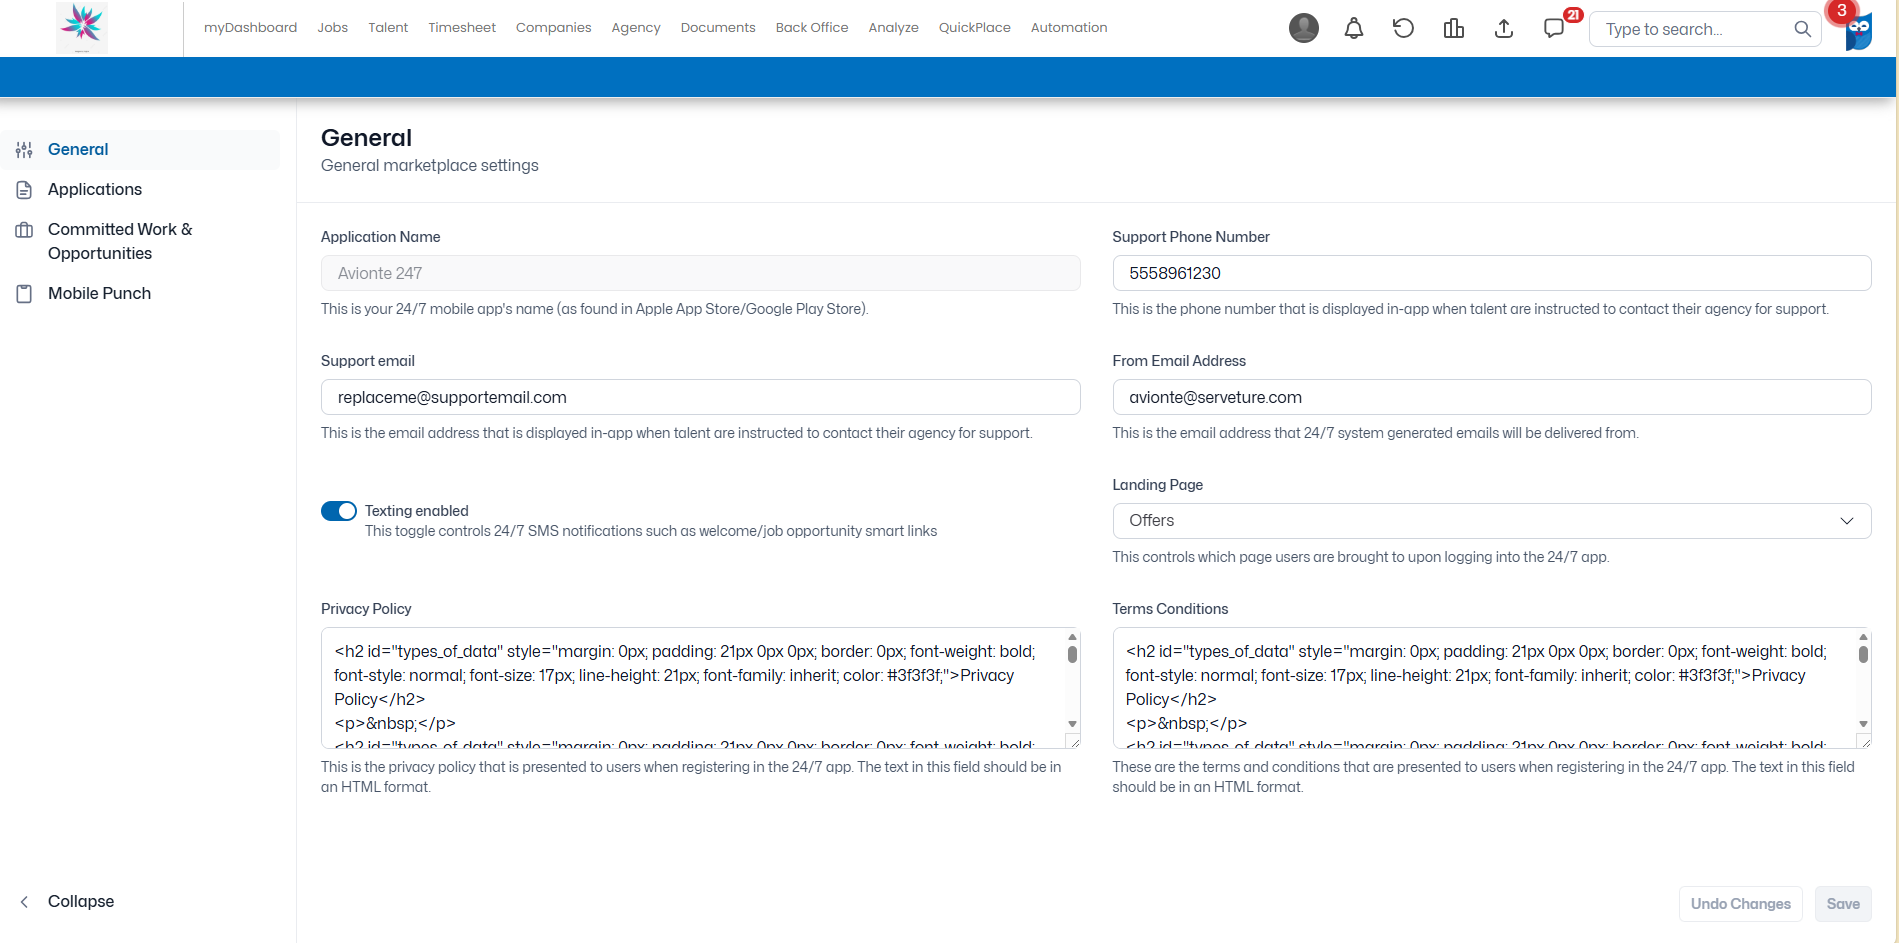Image resolution: width=1899 pixels, height=943 pixels.
Task: Click the building chart icon in header
Action: pyautogui.click(x=1453, y=28)
